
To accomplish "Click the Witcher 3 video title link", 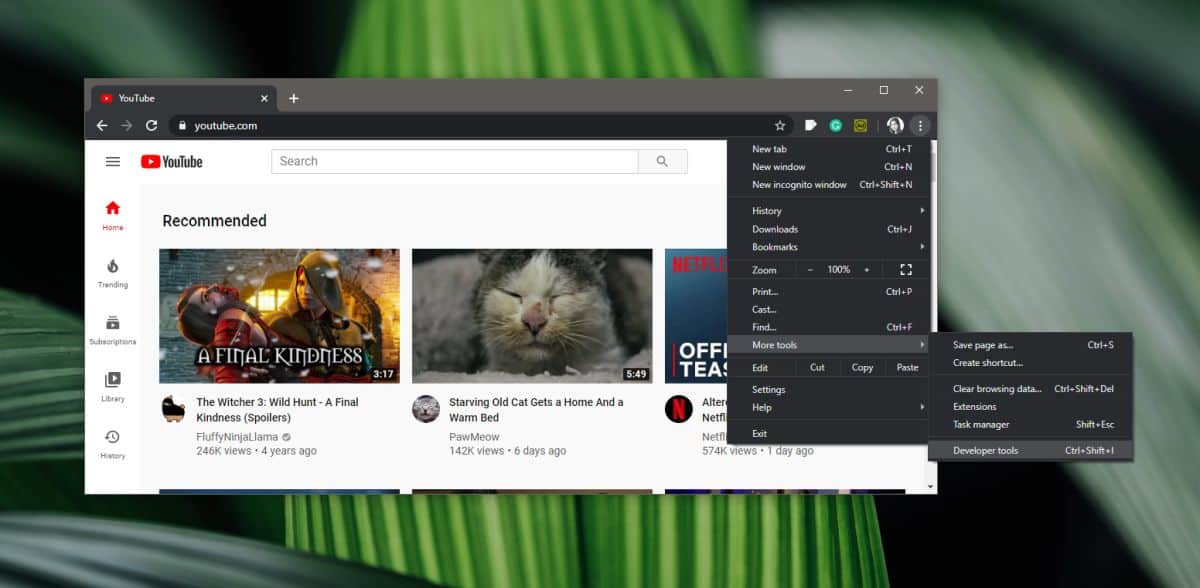I will (x=277, y=410).
